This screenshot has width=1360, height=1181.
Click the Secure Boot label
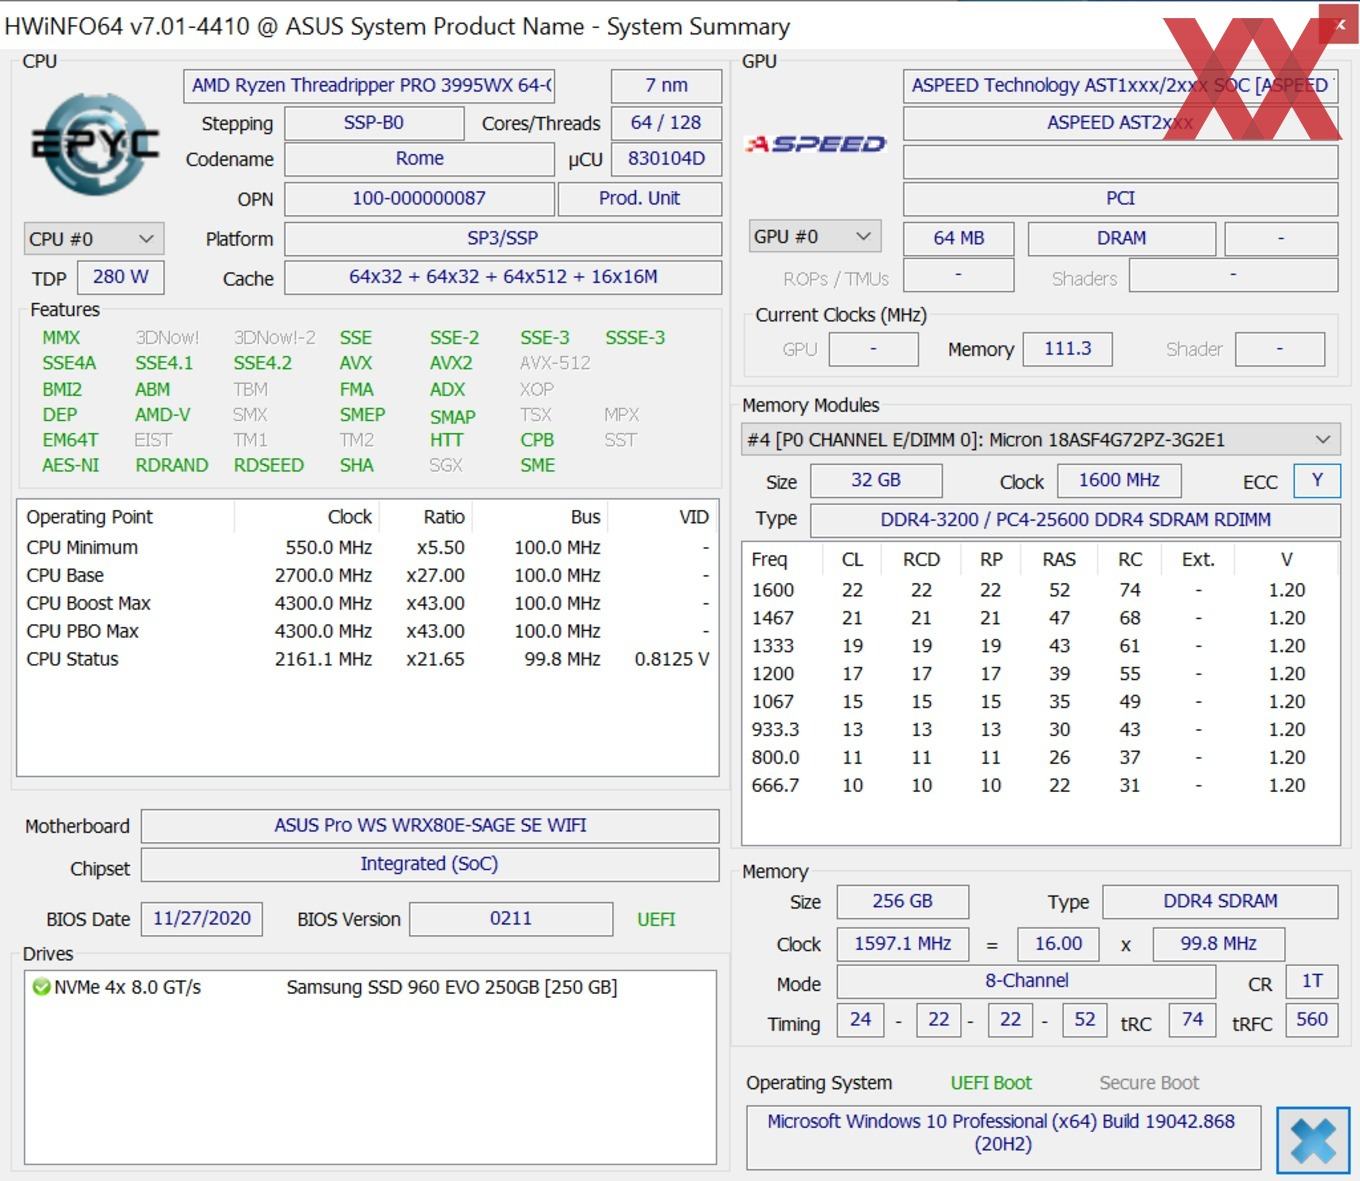(x=1149, y=1083)
